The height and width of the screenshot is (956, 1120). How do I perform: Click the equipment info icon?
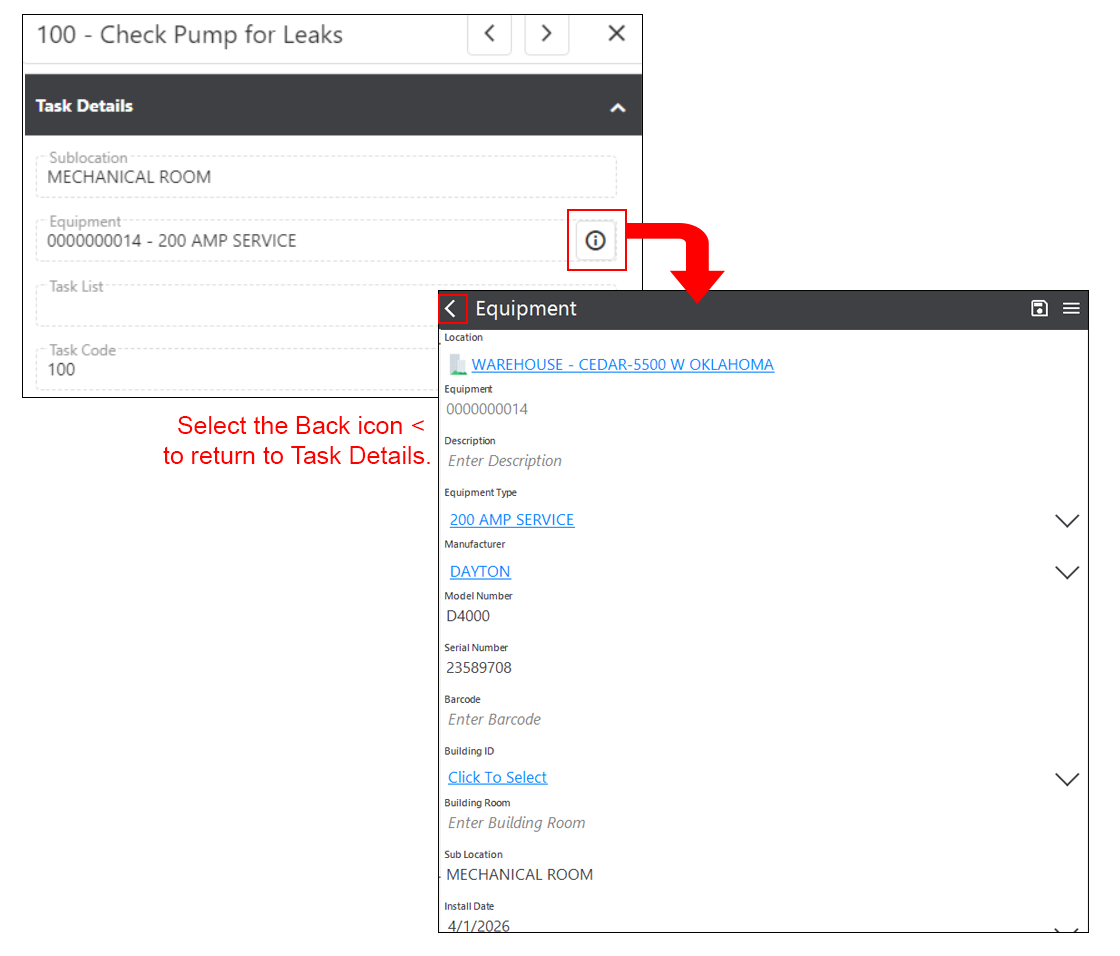pos(596,241)
